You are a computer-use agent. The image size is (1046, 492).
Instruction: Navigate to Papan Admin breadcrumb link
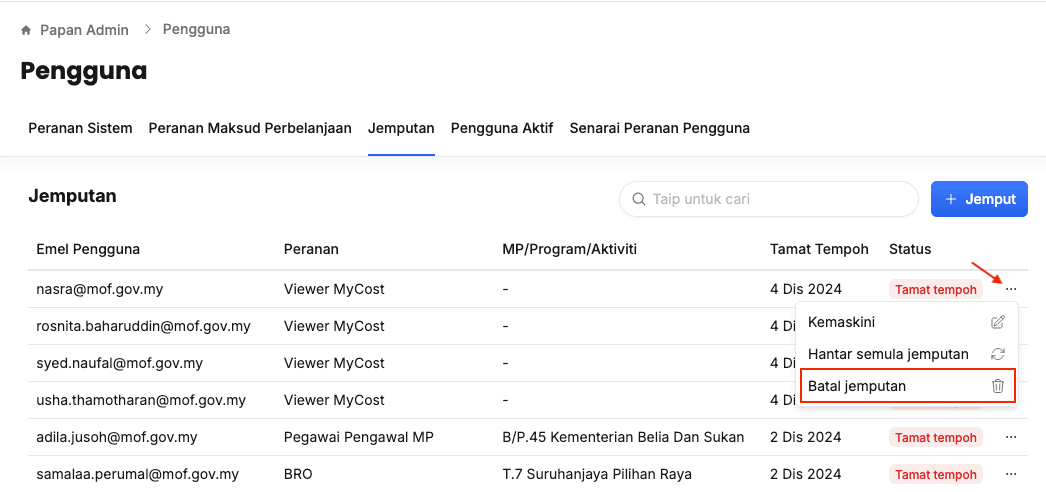coord(84,30)
